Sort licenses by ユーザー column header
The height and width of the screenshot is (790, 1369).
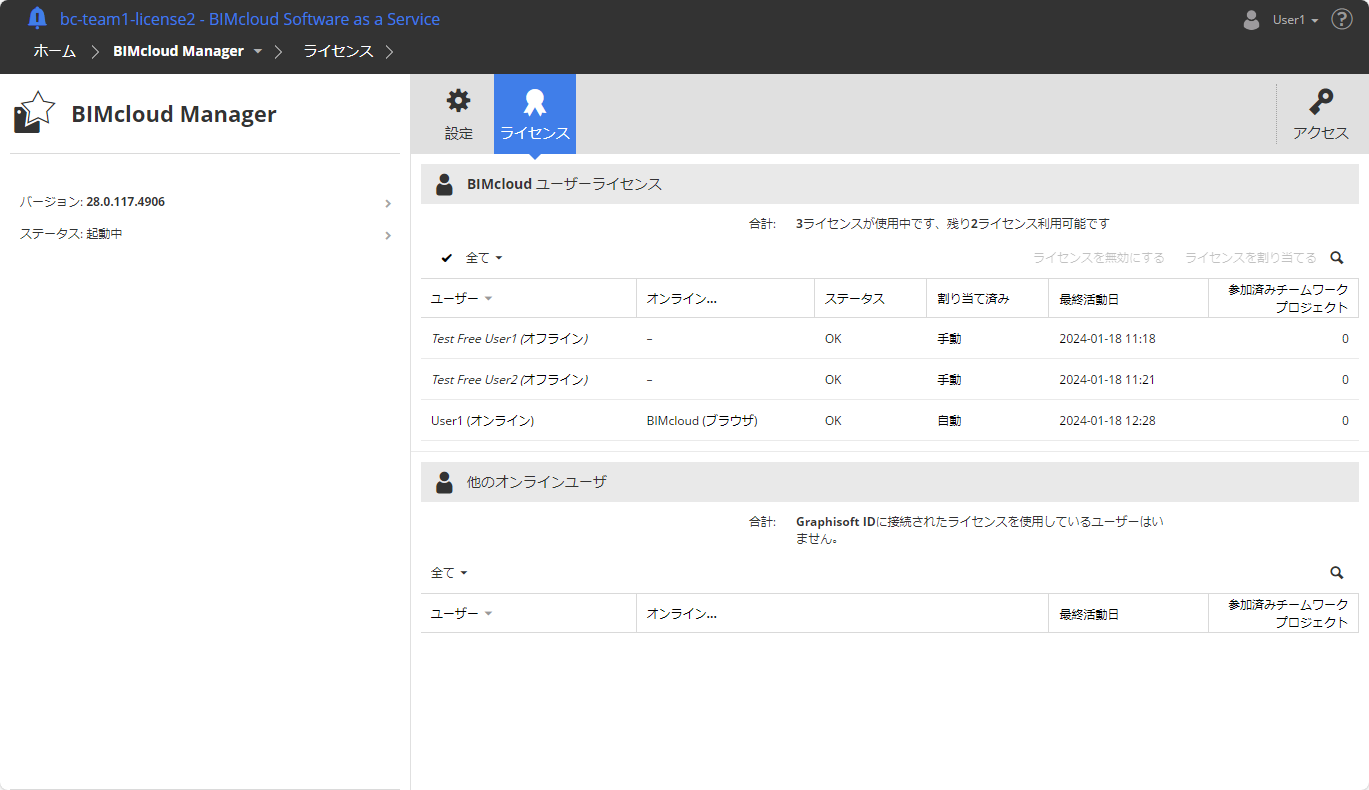pos(455,298)
